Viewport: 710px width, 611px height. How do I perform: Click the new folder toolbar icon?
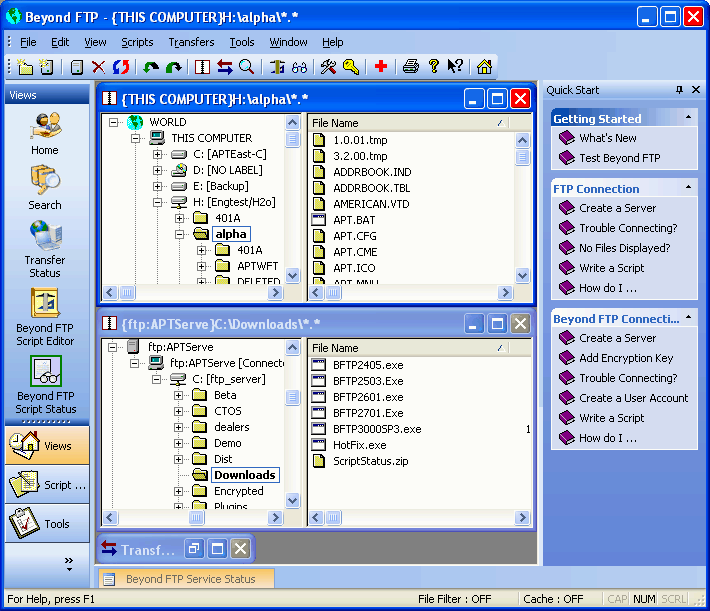25,67
